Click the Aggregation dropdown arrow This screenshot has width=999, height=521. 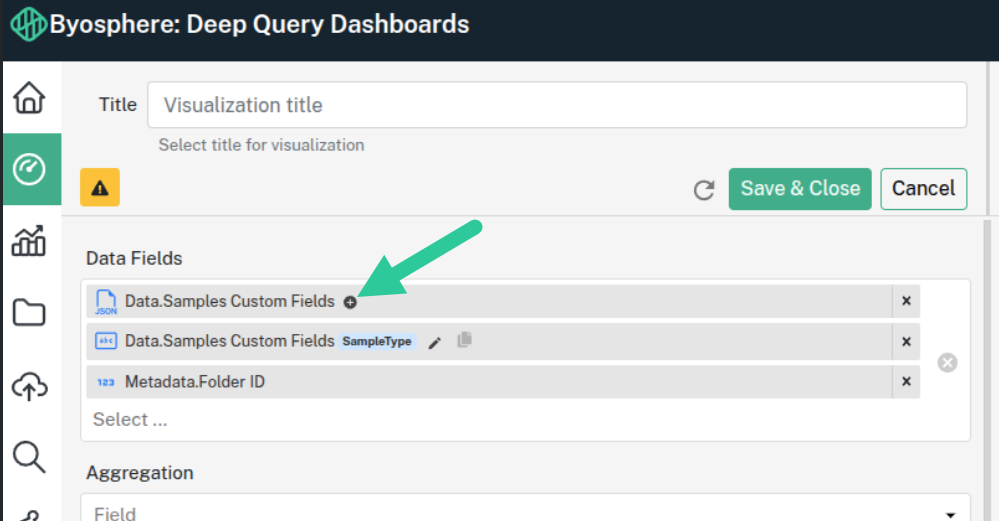pos(951,514)
